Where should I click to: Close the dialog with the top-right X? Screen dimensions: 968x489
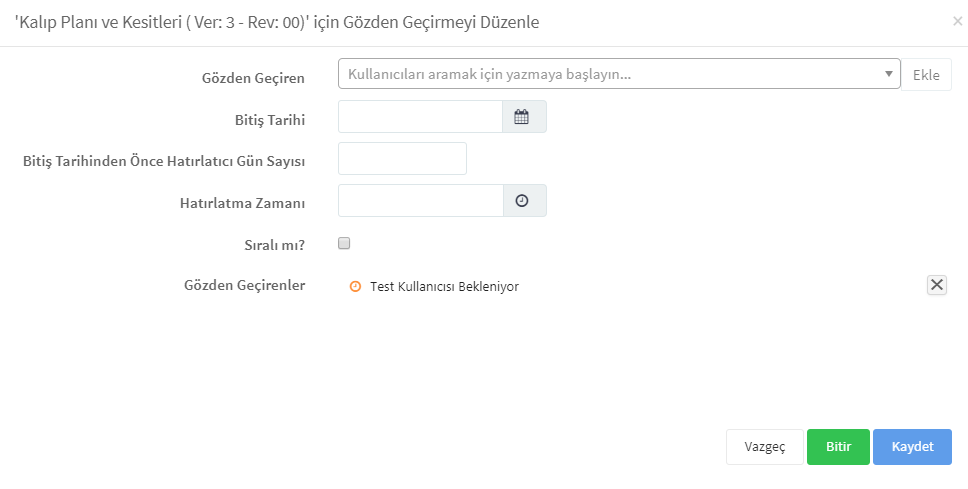(x=958, y=22)
